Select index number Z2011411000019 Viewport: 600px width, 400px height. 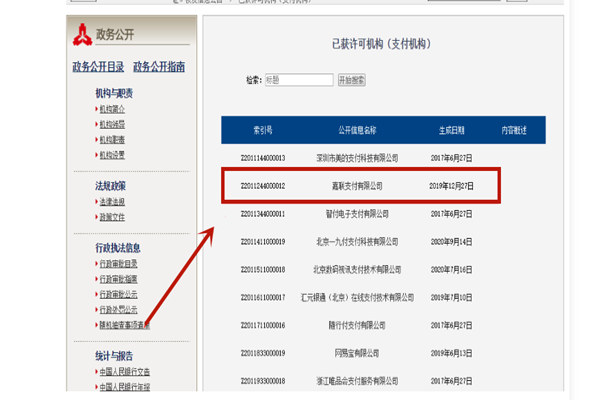point(263,242)
